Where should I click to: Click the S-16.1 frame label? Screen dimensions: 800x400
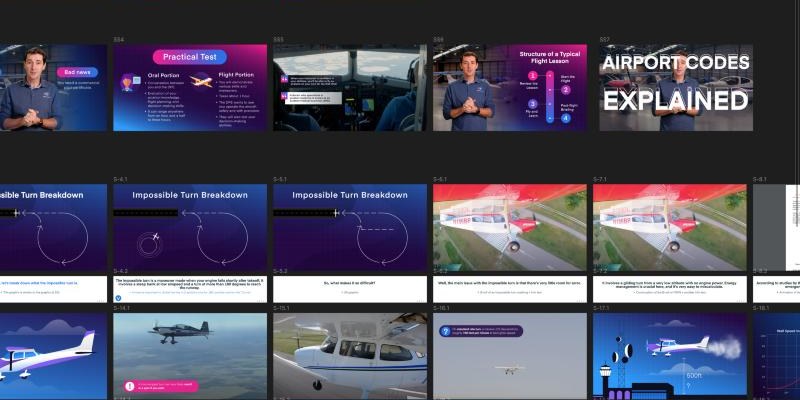click(442, 308)
